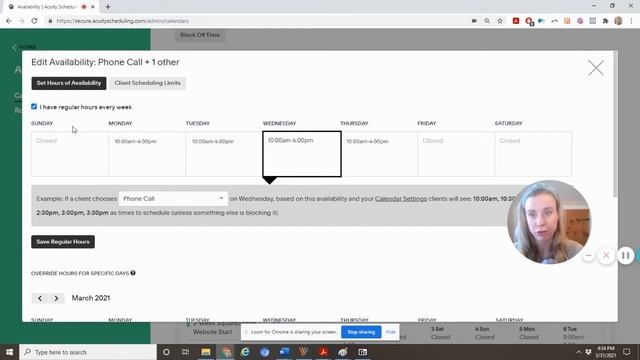This screenshot has width=640, height=360.
Task: Edit Friday's Closed hours field
Action: coord(456,154)
